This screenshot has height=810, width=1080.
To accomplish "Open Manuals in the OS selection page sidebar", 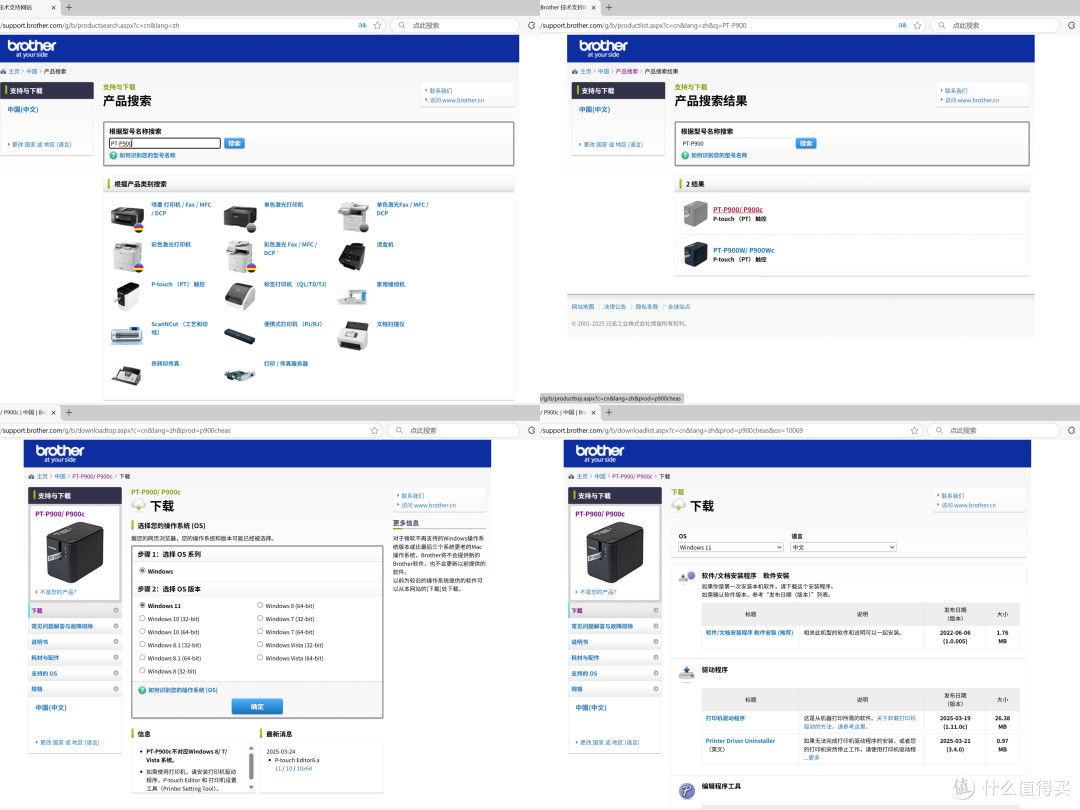I will [74, 642].
